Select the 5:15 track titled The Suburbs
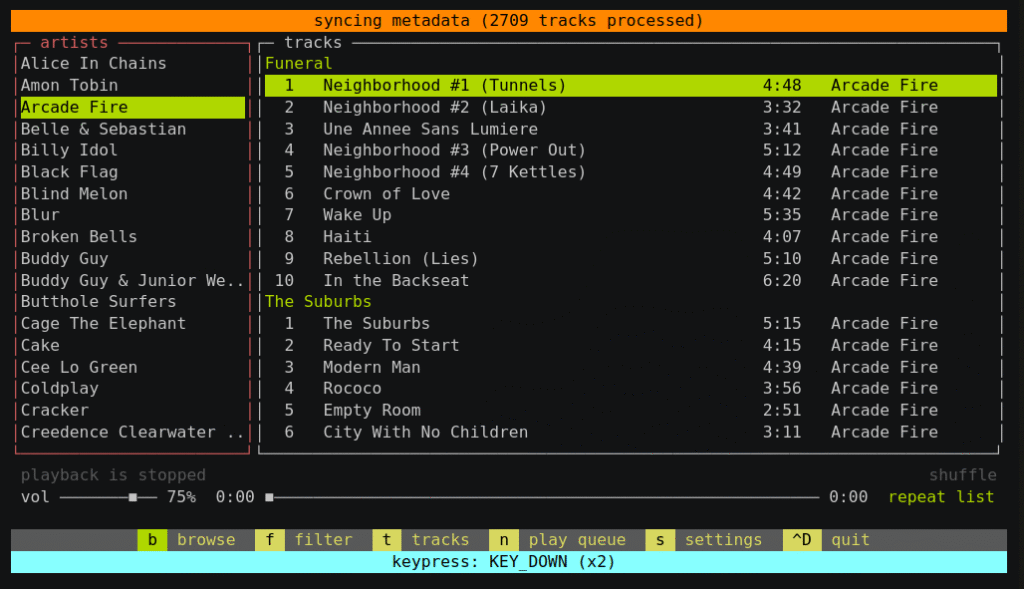Screen dimensions: 1024x589 631,323
